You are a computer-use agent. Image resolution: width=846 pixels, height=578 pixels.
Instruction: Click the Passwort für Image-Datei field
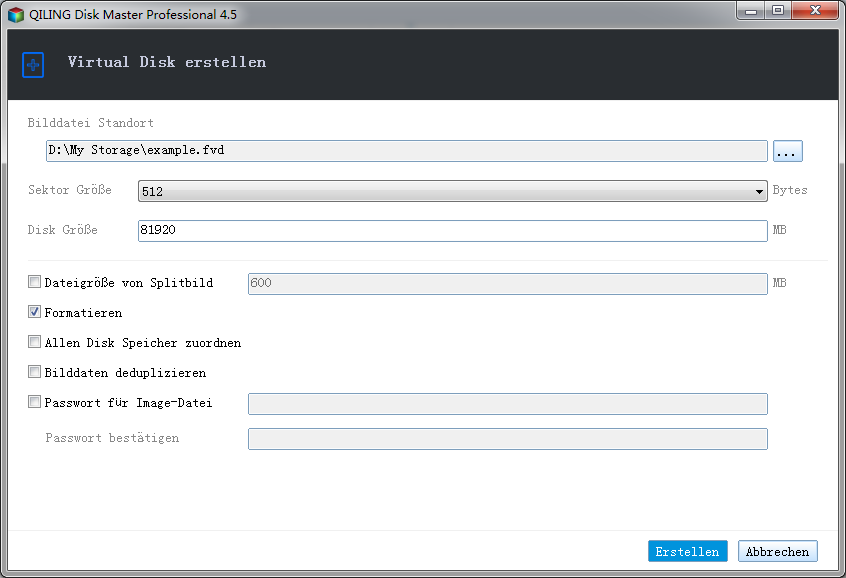(508, 404)
